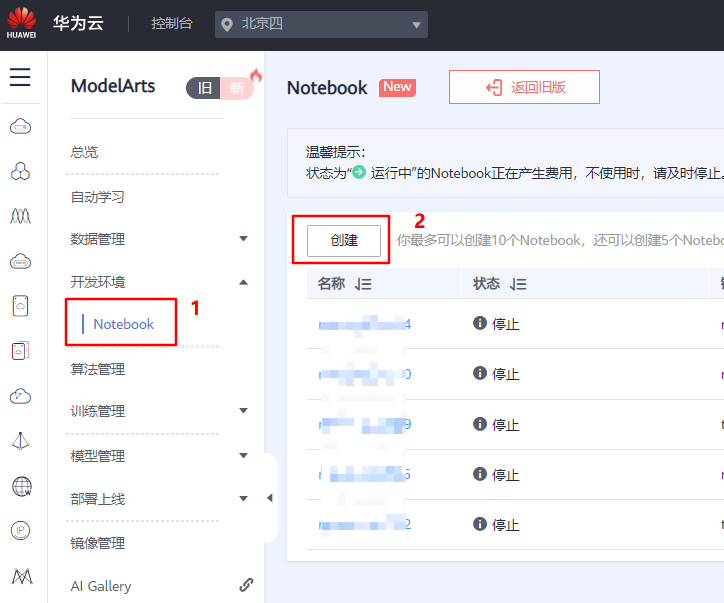
Task: Click the green running status icon in the tip
Action: [x=359, y=172]
